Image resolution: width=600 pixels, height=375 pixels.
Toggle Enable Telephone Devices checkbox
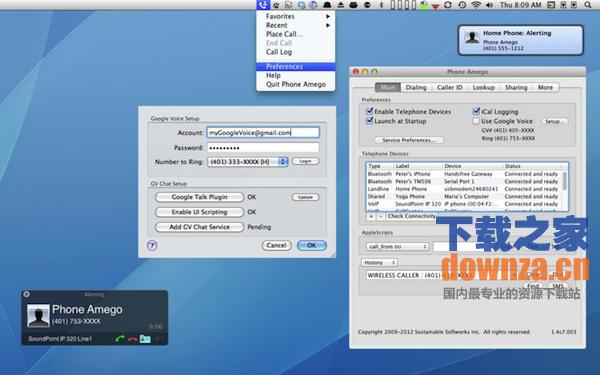(x=370, y=111)
